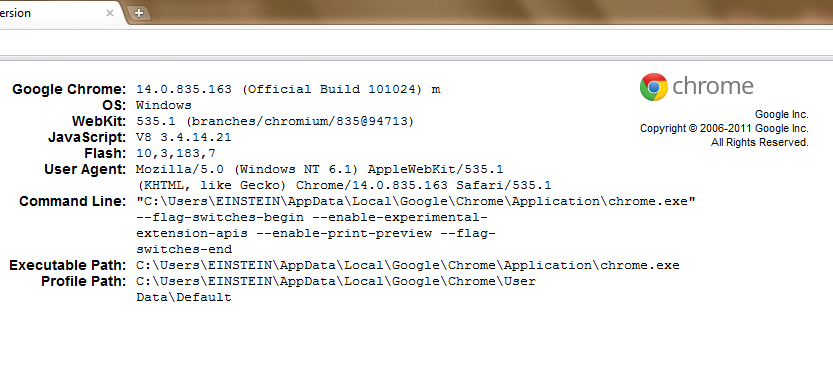833x379 pixels.
Task: Click the All Rights Reserved text
Action: point(760,142)
